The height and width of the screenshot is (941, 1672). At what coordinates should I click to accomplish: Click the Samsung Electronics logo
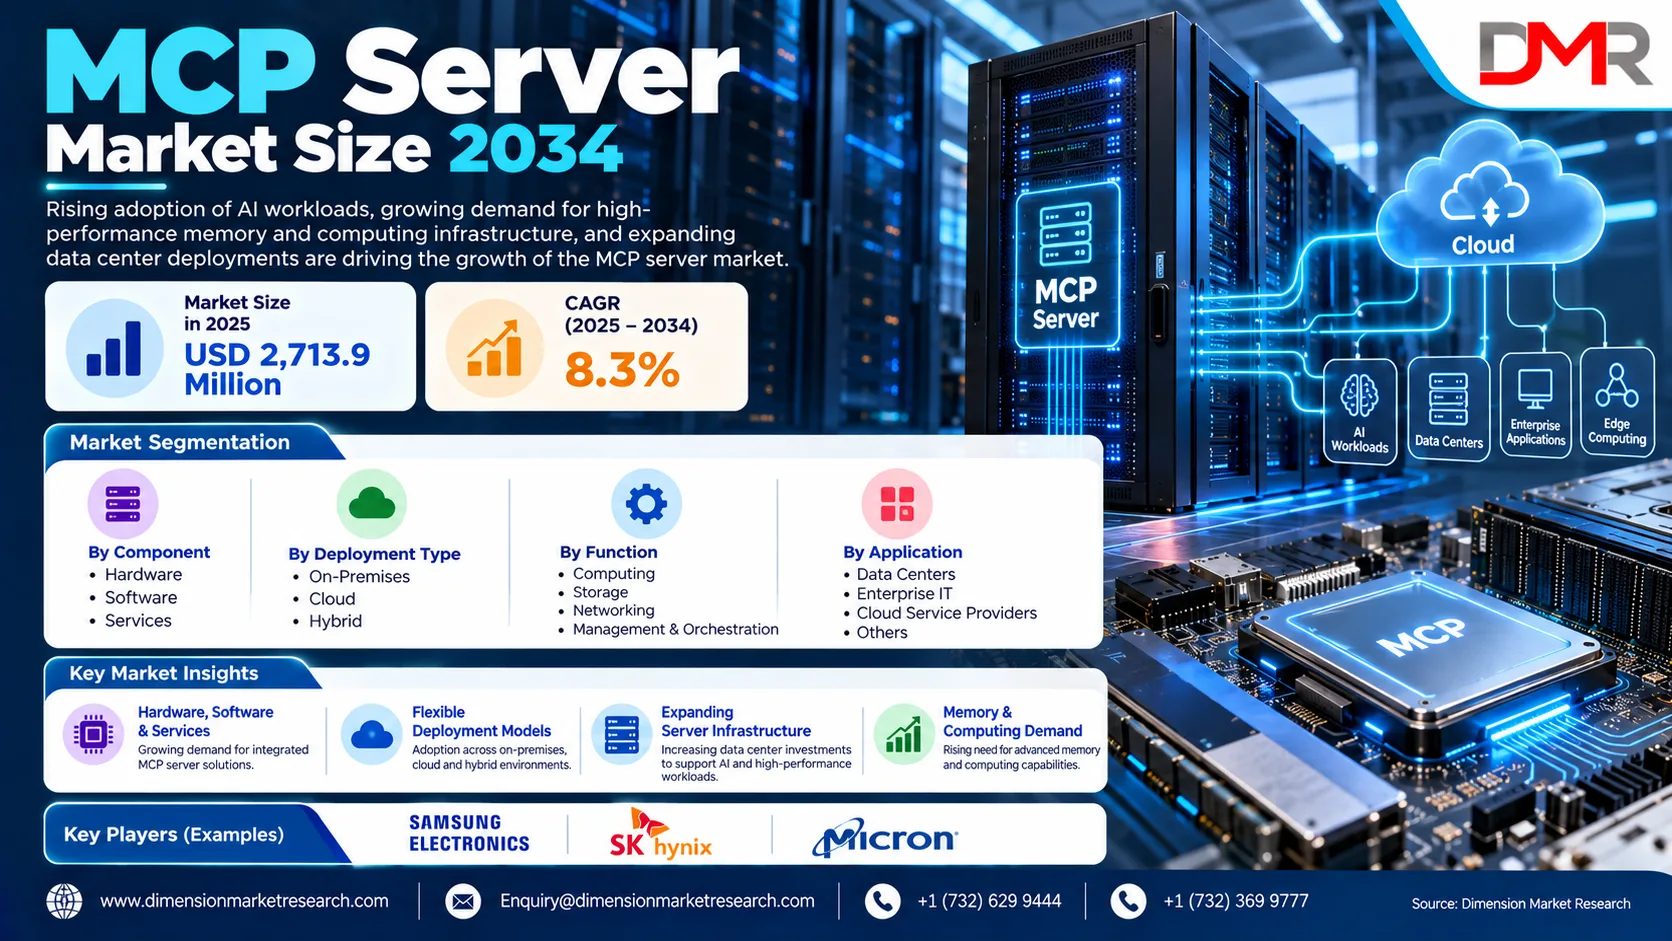click(469, 833)
